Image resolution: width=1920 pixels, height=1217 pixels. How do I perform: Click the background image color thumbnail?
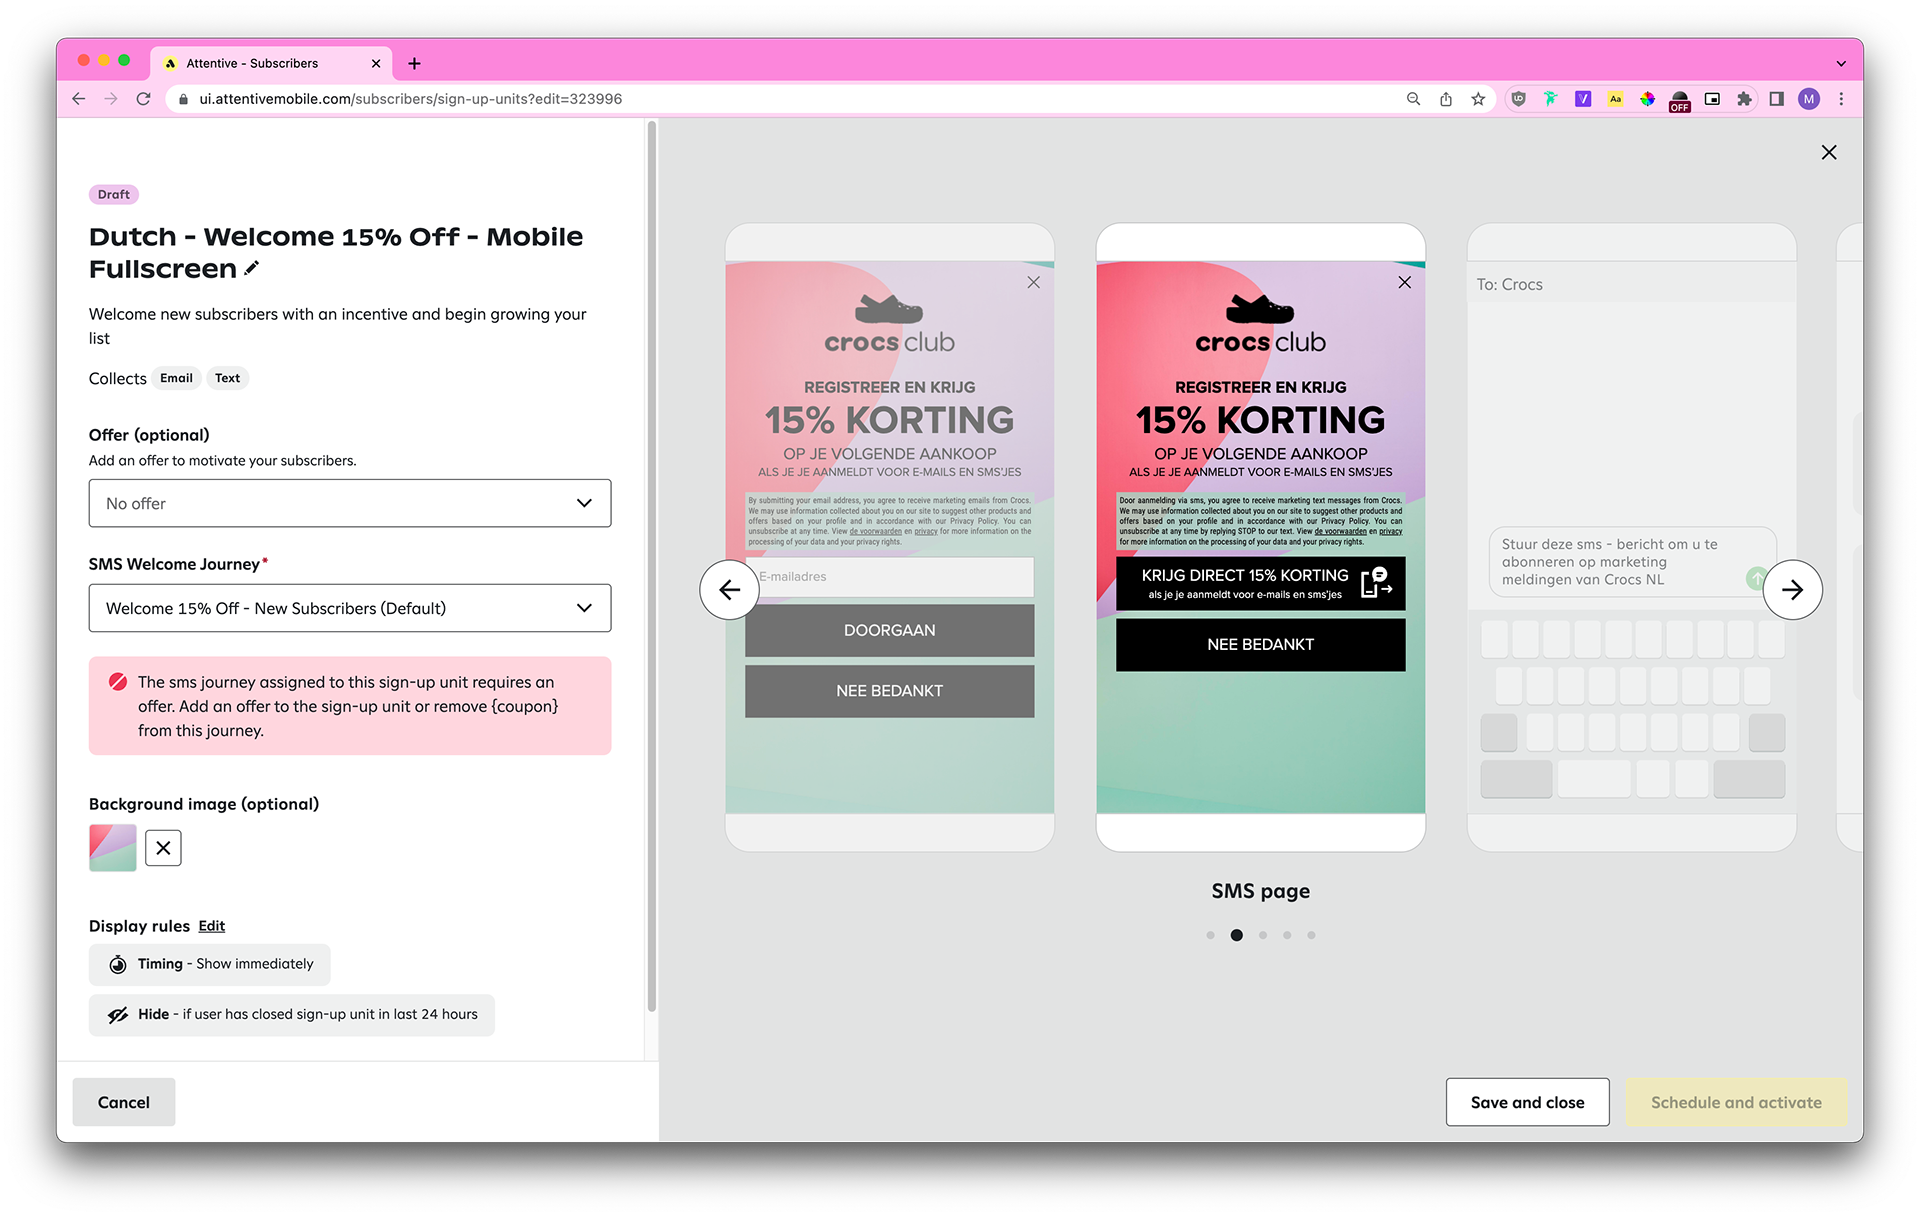tap(113, 848)
